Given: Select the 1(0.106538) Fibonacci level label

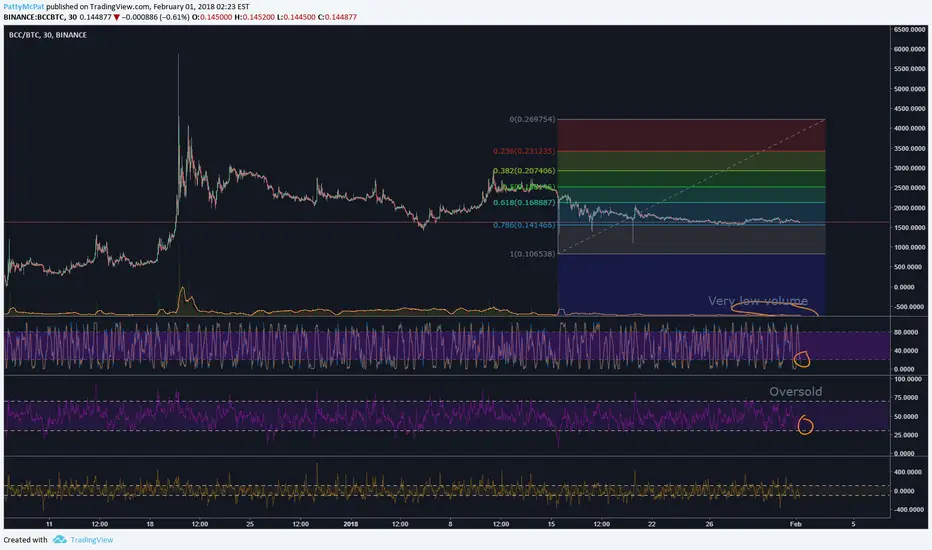Looking at the screenshot, I should tap(532, 254).
